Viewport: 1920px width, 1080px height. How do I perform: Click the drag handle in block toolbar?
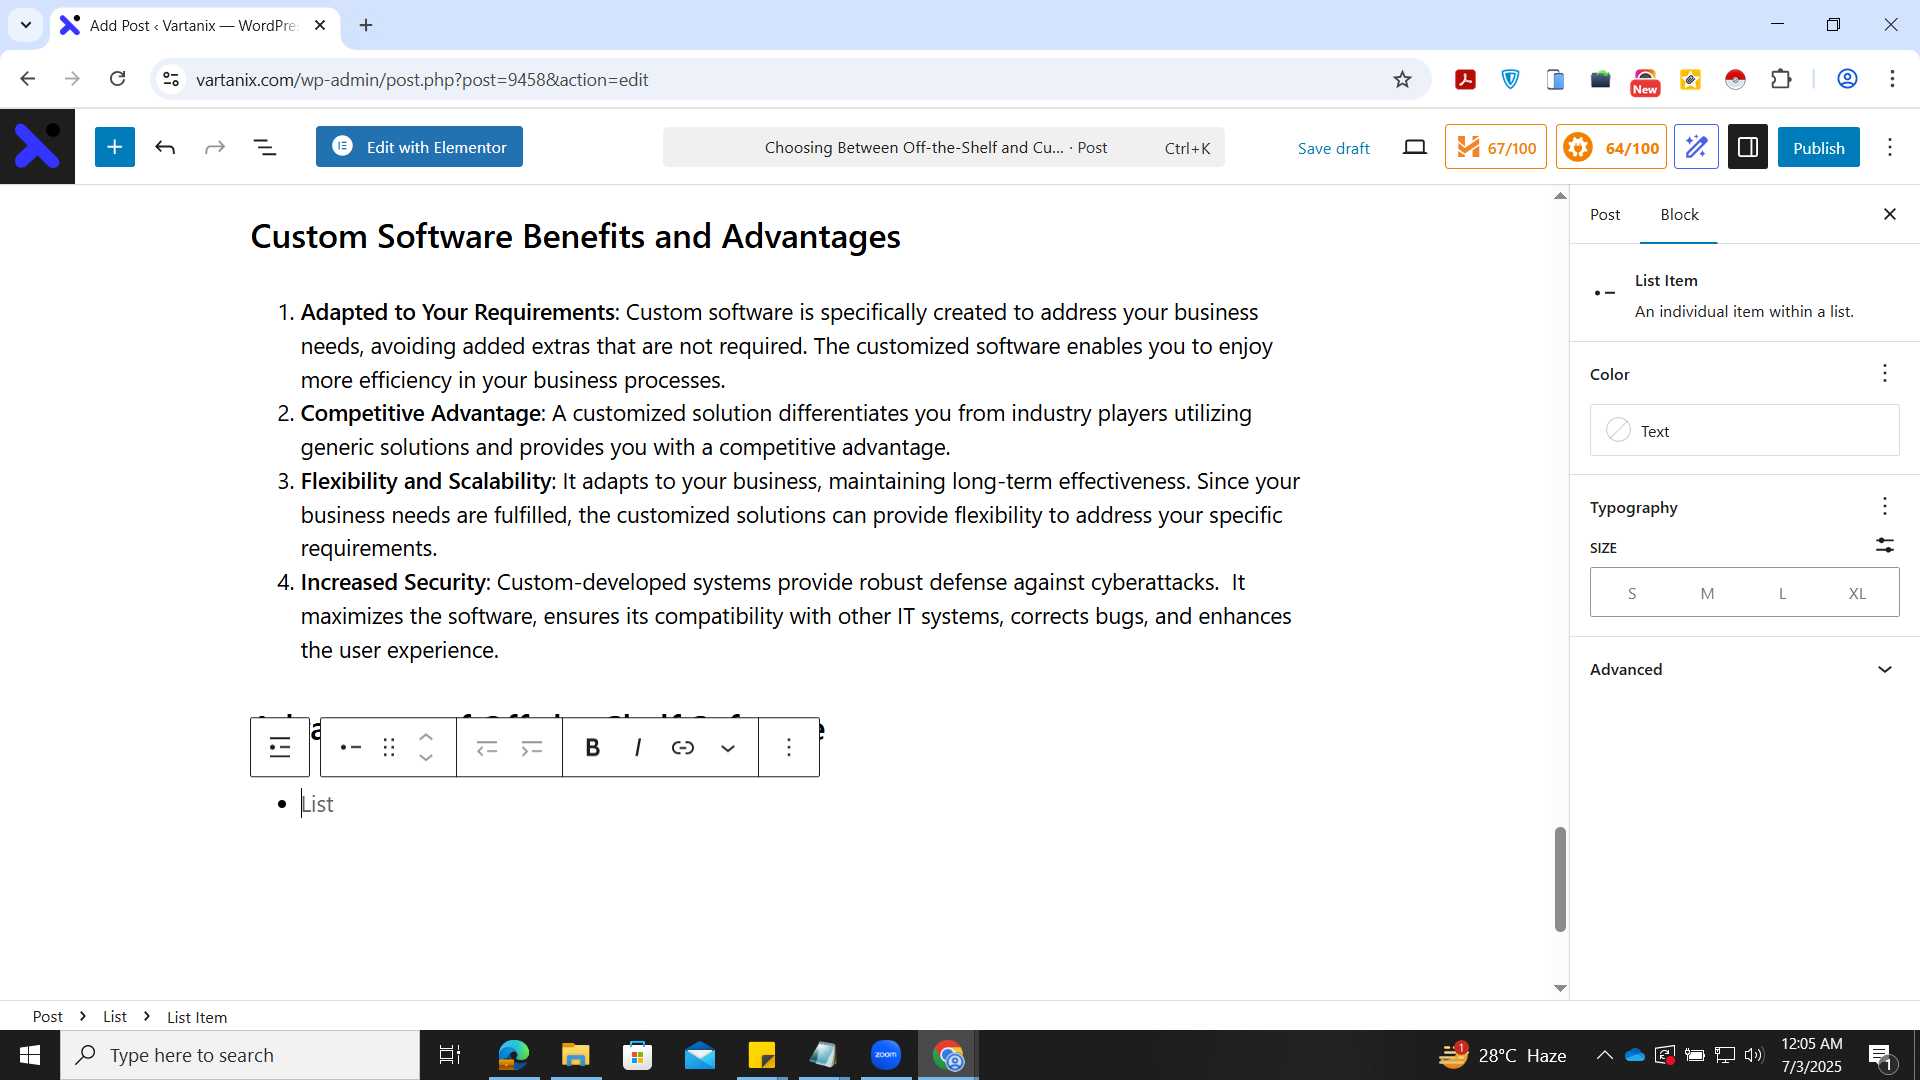(389, 747)
